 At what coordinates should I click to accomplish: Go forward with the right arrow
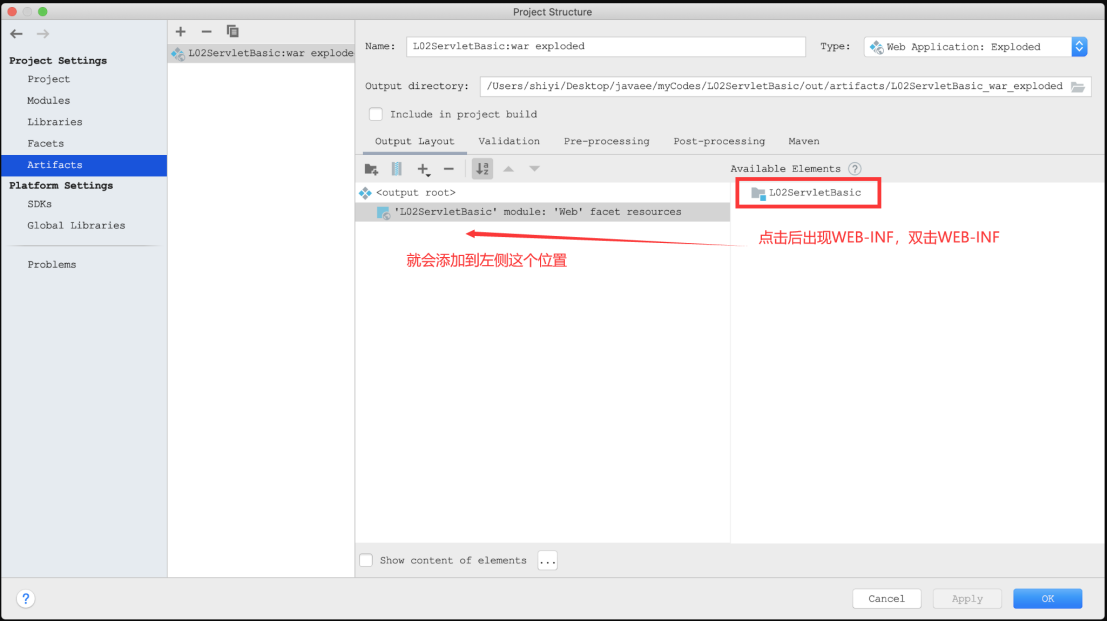point(42,34)
